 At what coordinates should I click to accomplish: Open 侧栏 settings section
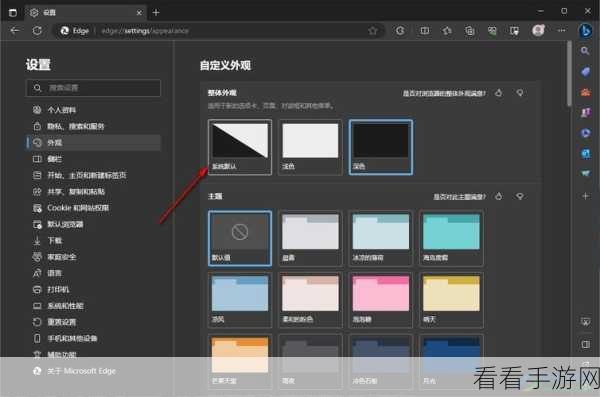point(93,159)
